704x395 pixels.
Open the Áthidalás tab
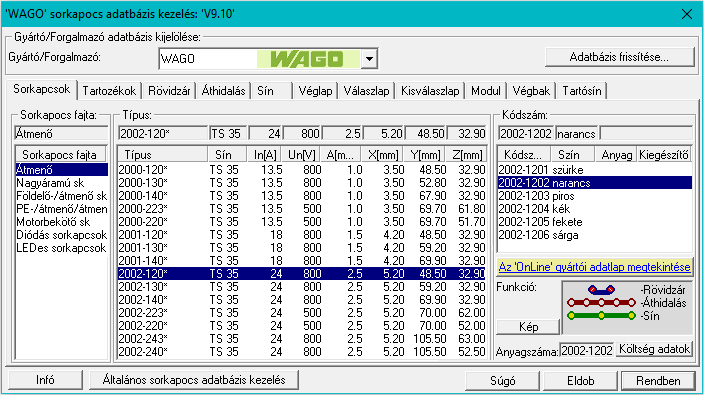click(x=223, y=91)
